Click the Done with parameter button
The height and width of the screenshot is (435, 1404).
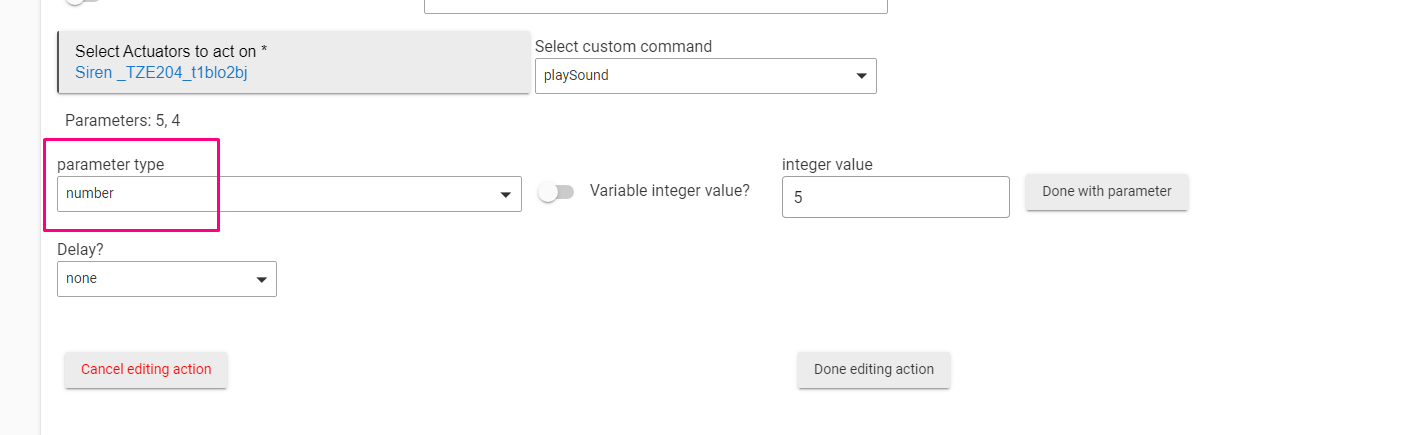pos(1107,192)
